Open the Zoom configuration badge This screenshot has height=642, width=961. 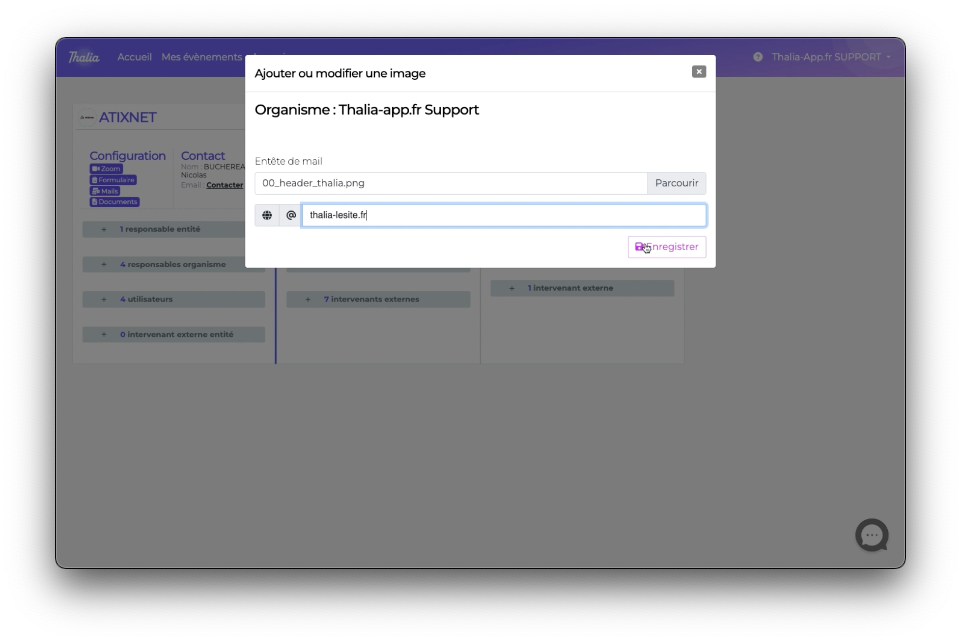(x=106, y=169)
